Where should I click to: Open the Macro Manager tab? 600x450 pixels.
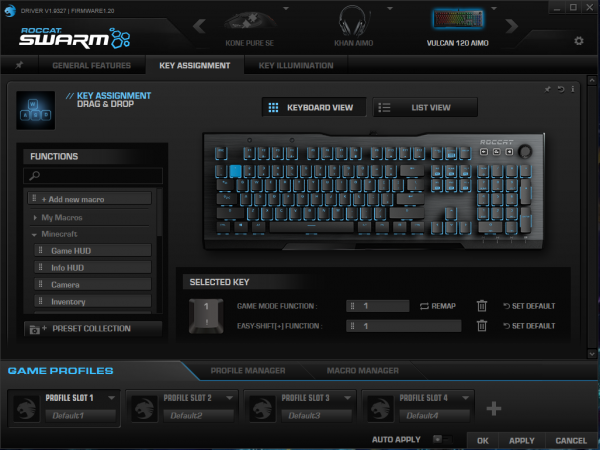click(x=363, y=371)
